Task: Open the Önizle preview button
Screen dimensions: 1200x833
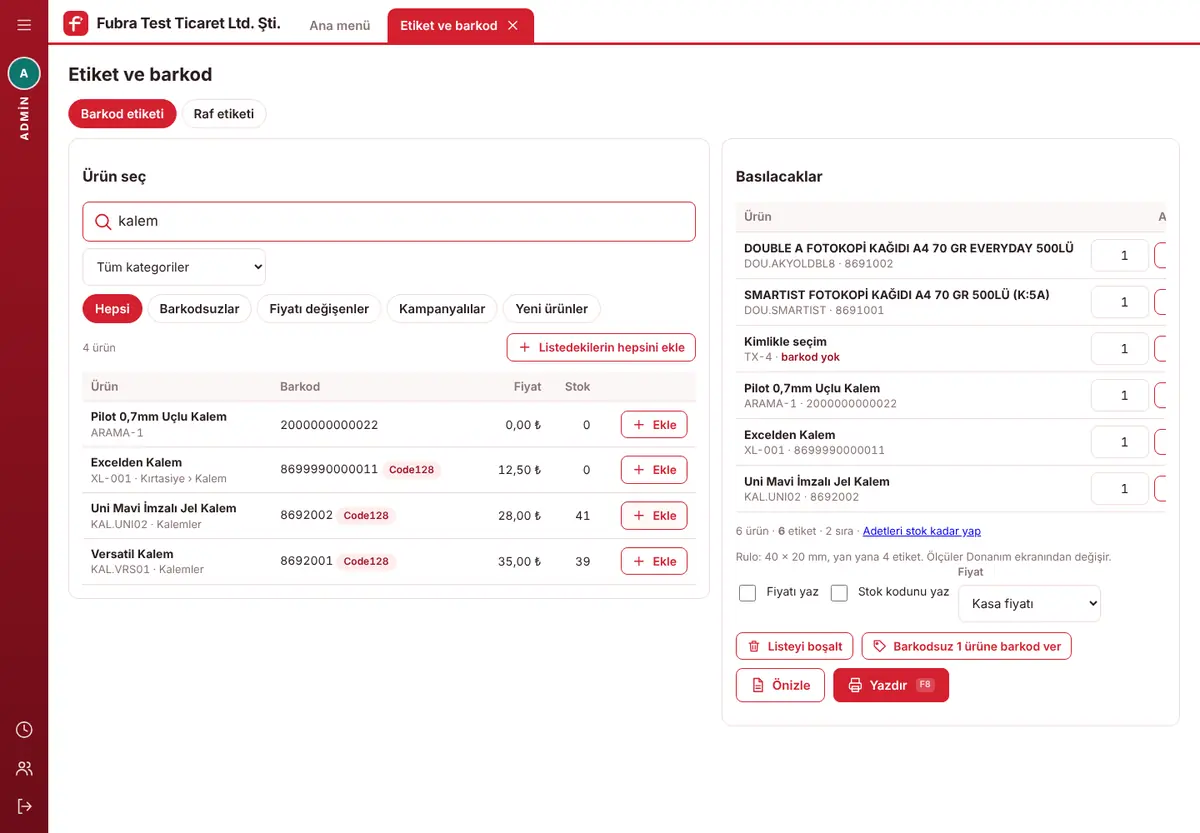Action: 780,686
